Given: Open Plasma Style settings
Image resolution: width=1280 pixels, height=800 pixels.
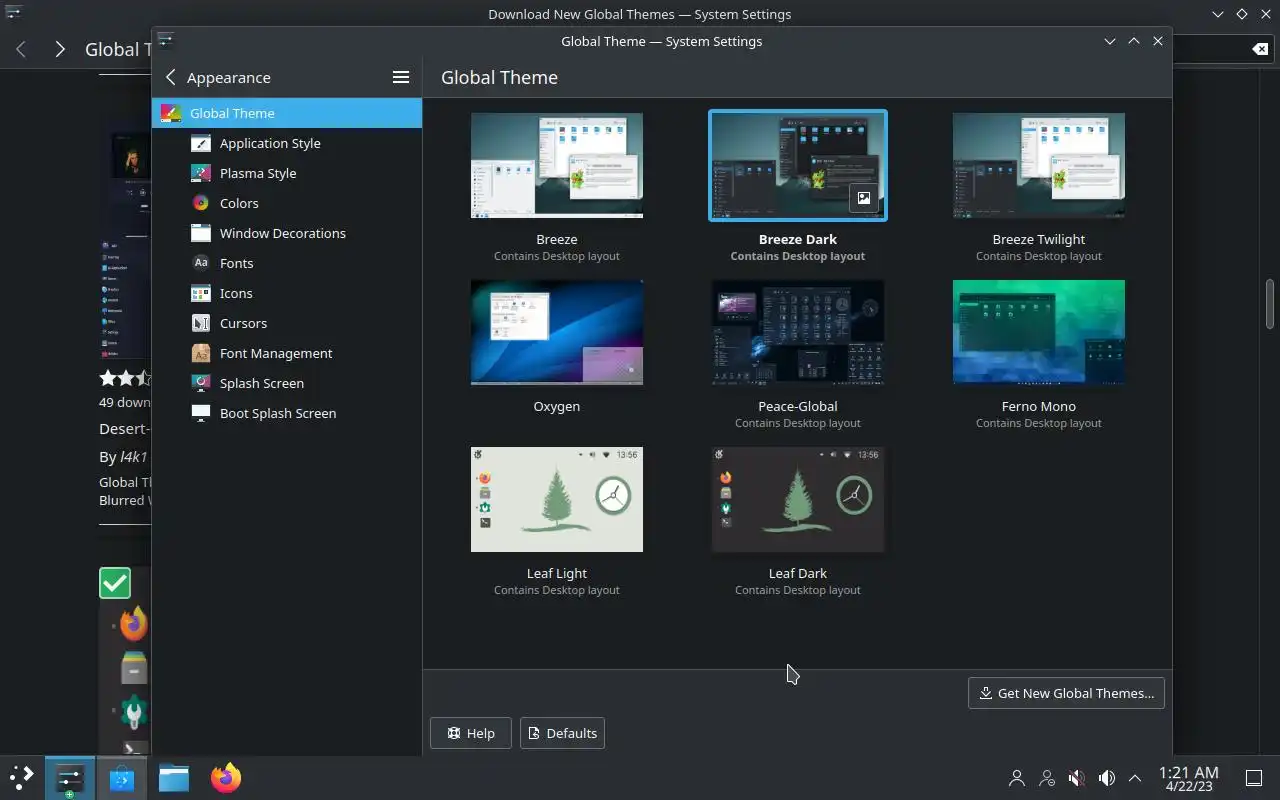Looking at the screenshot, I should point(287,173).
